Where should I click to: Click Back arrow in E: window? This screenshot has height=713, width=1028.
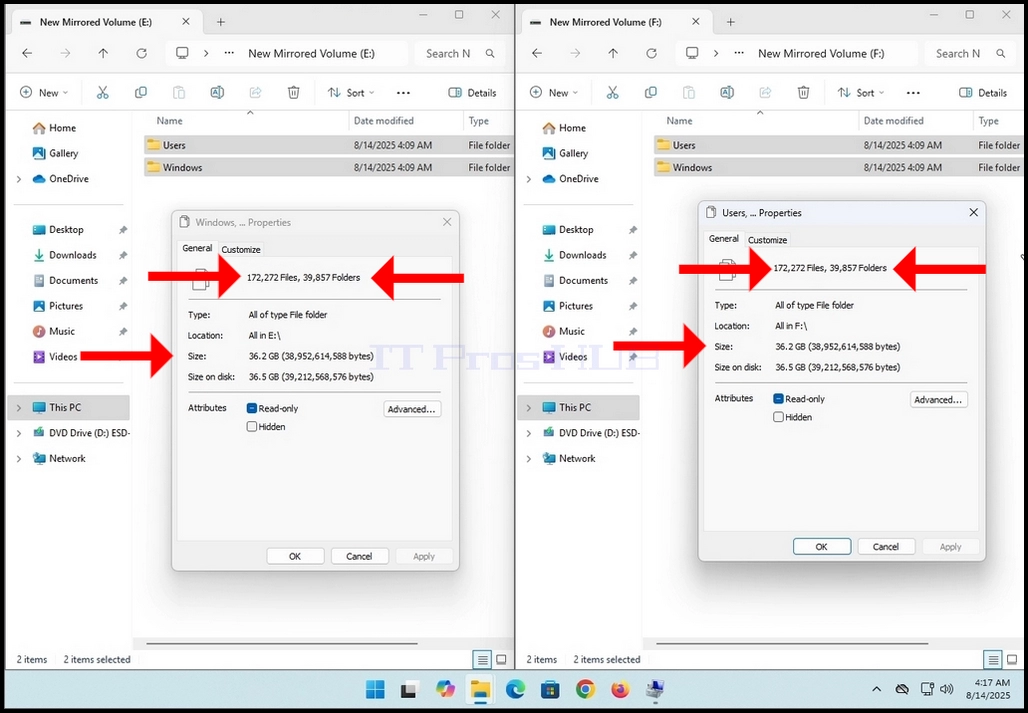[x=27, y=54]
